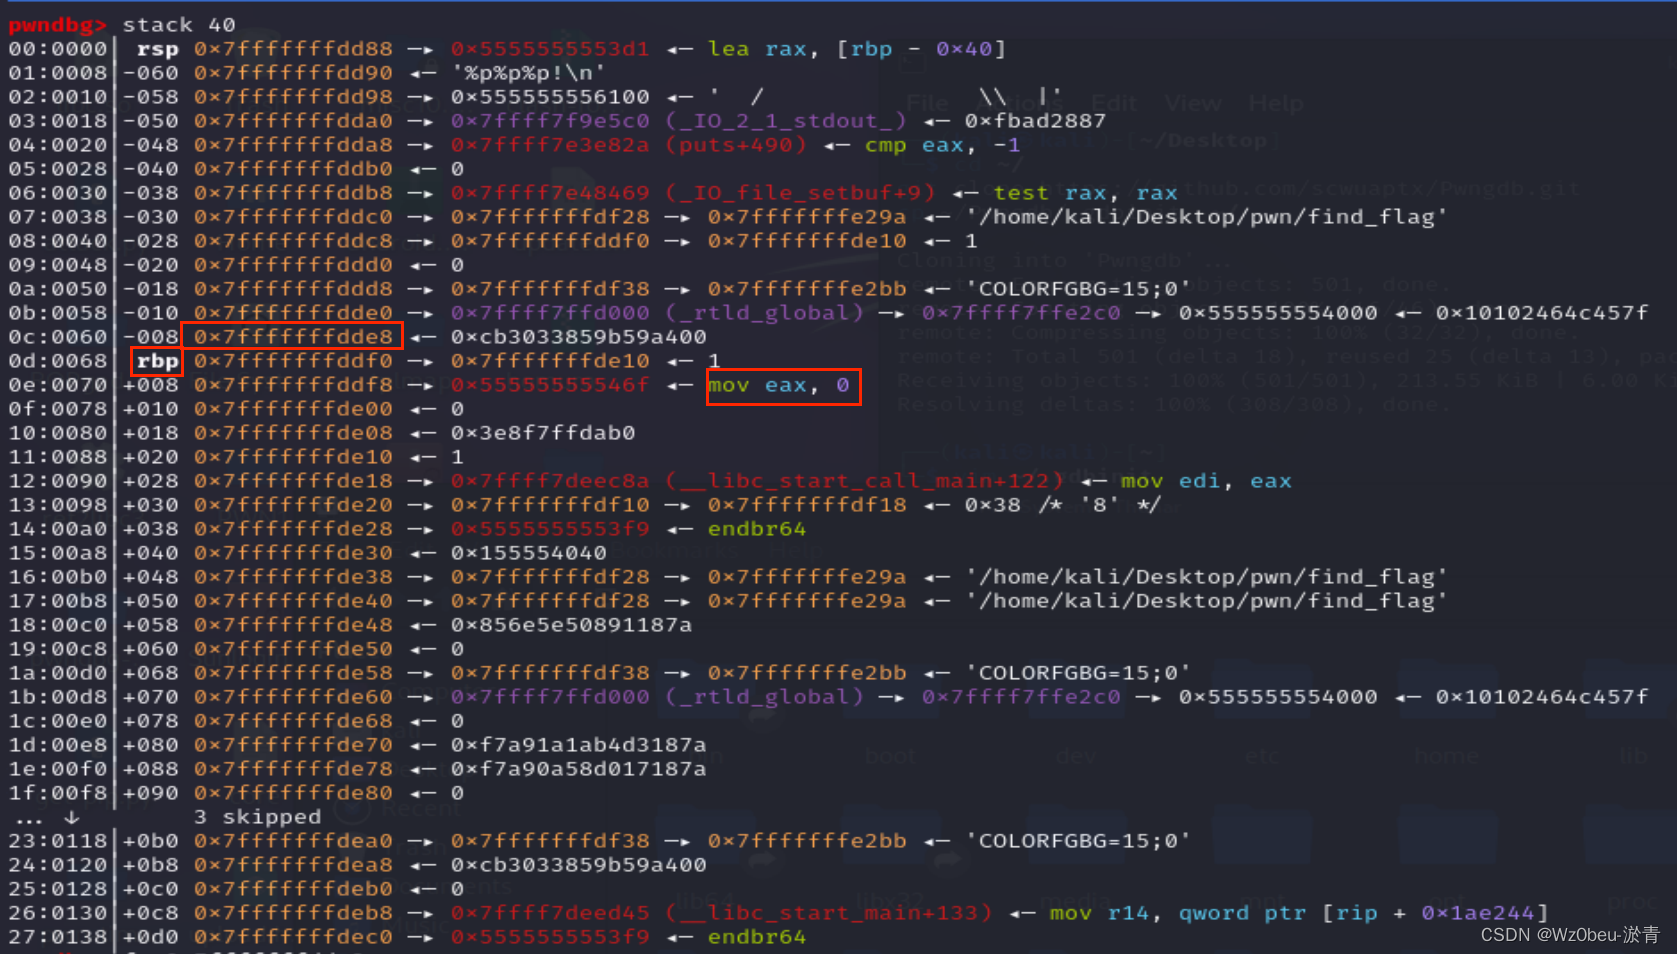Viewport: 1677px width, 954px height.
Task: Open the File menu
Action: (928, 102)
